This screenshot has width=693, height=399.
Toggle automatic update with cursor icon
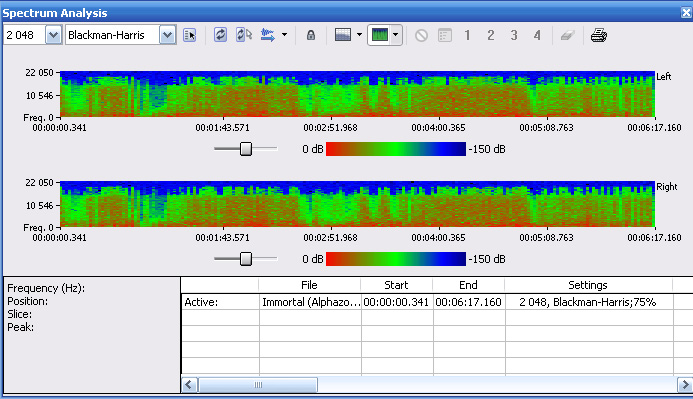point(244,35)
